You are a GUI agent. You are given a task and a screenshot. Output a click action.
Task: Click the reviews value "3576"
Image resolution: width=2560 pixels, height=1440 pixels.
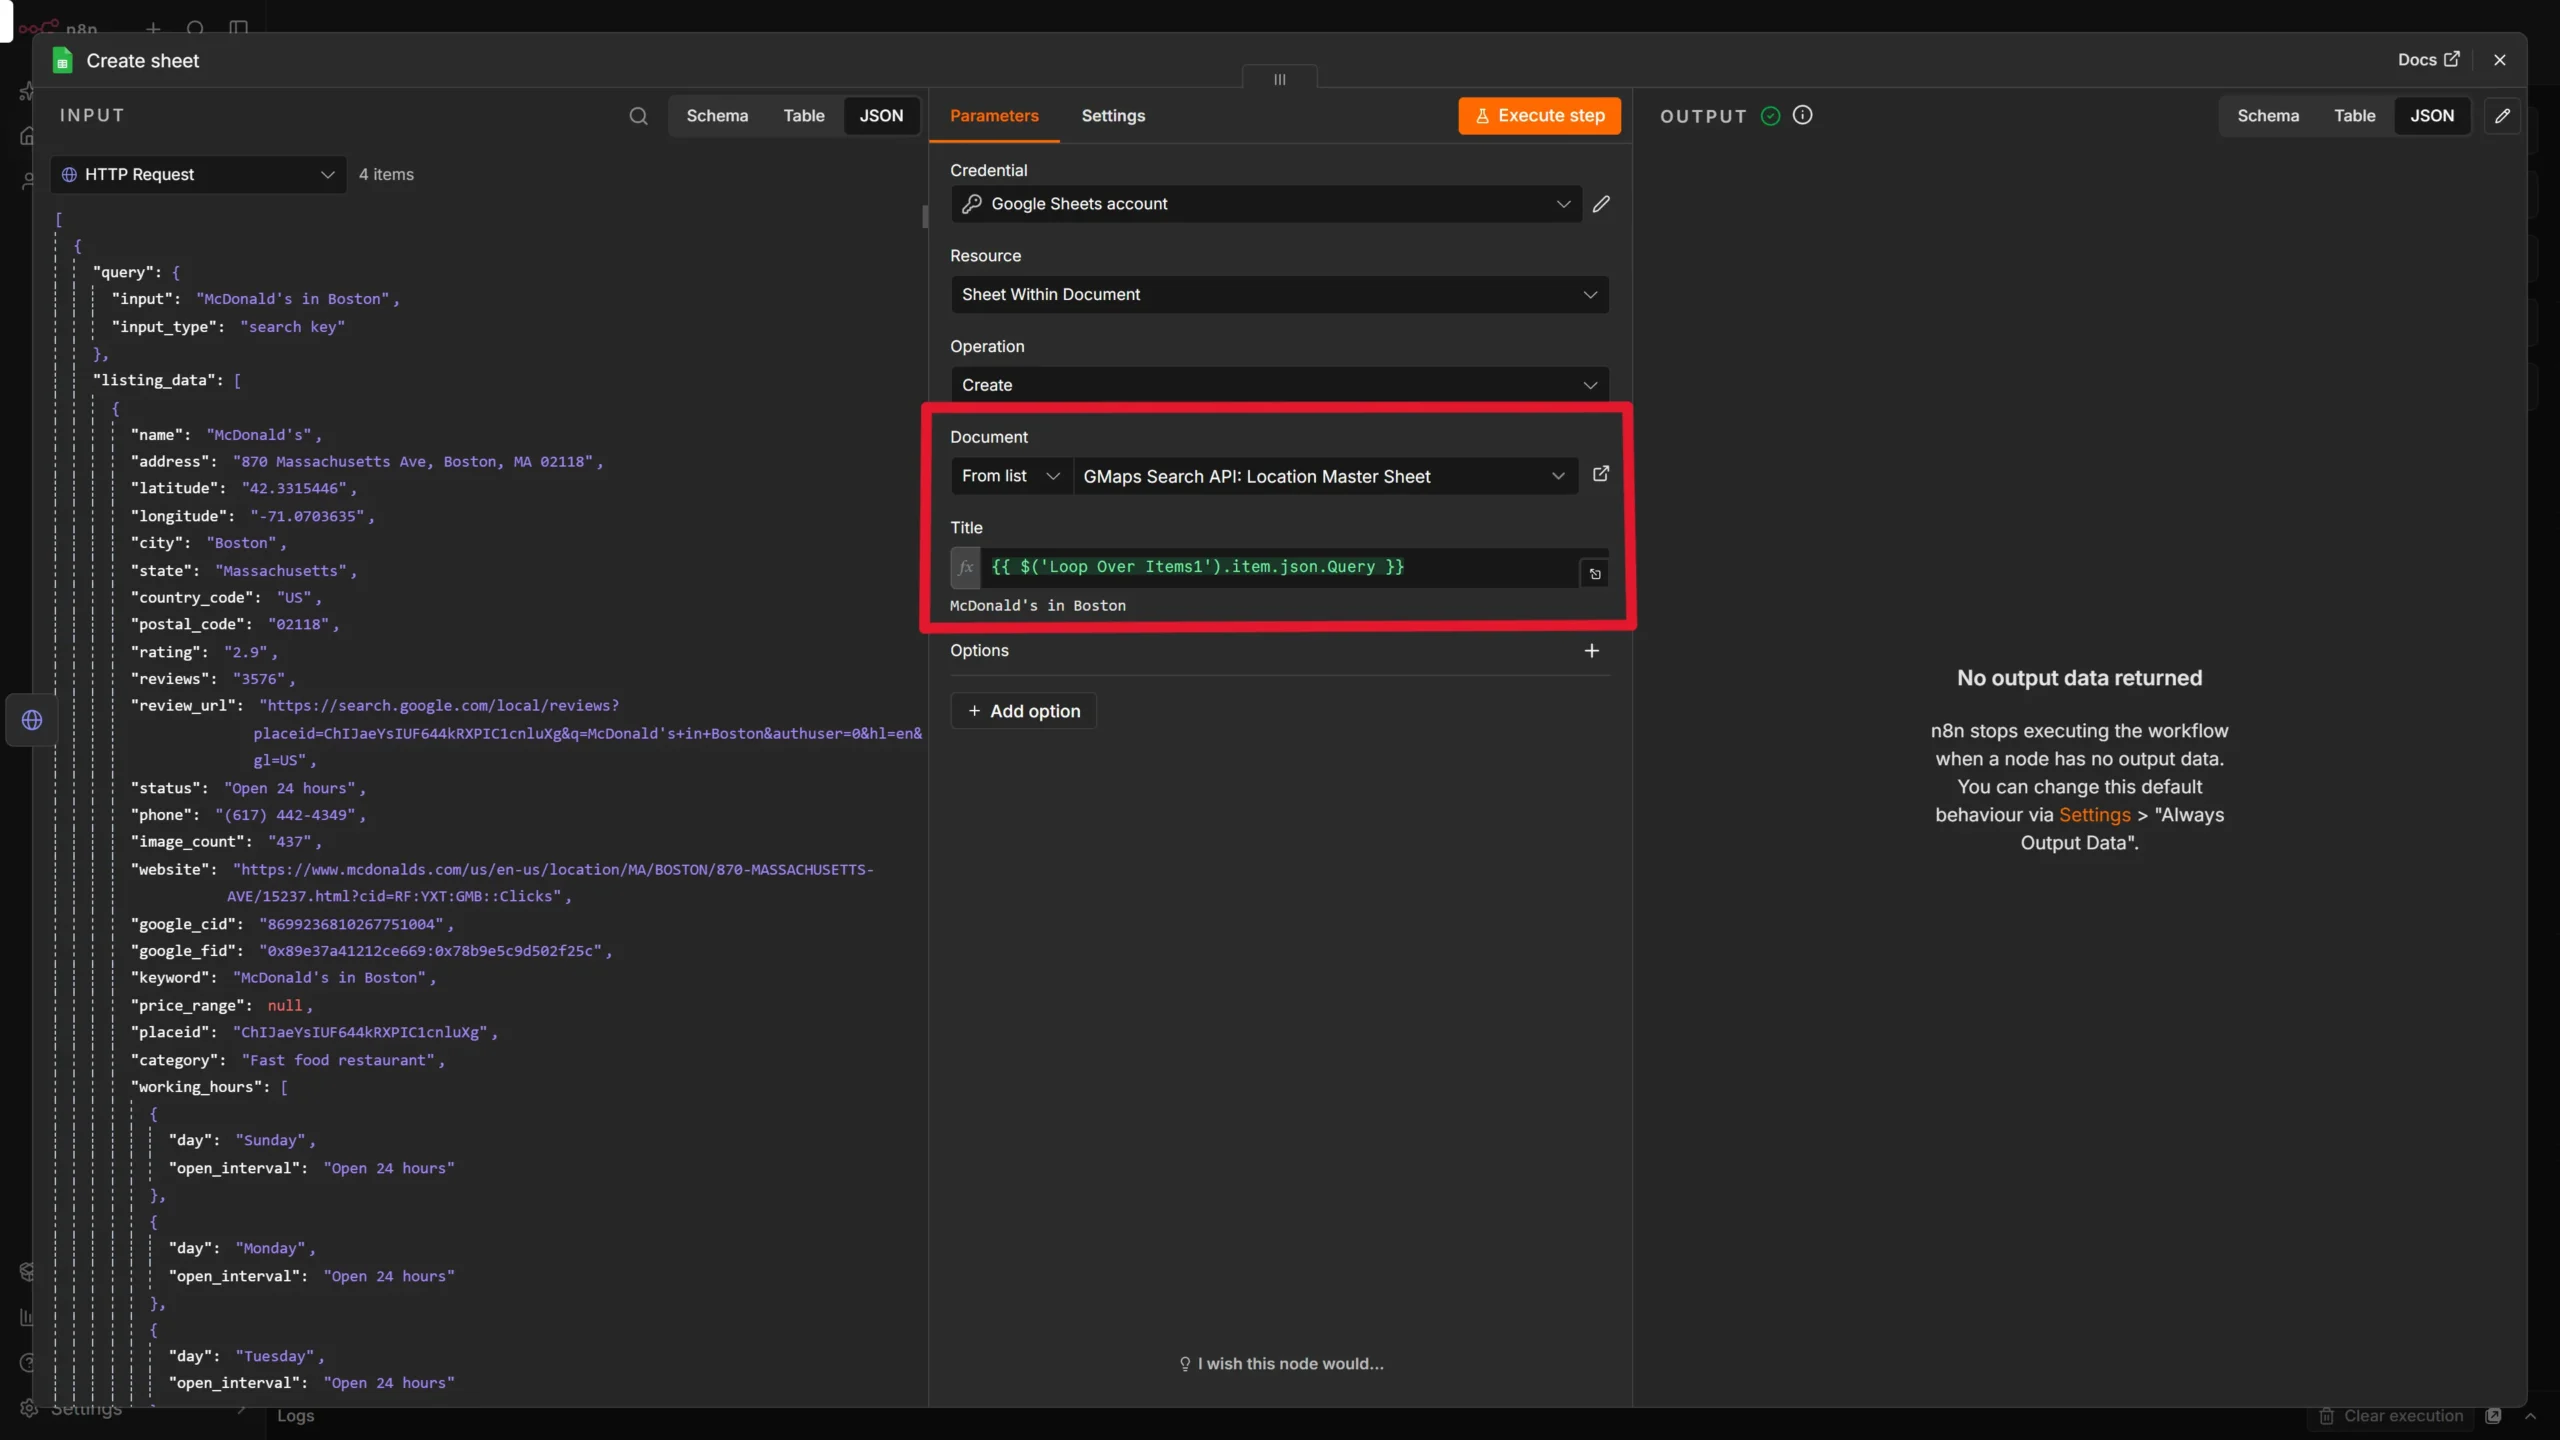coord(260,679)
